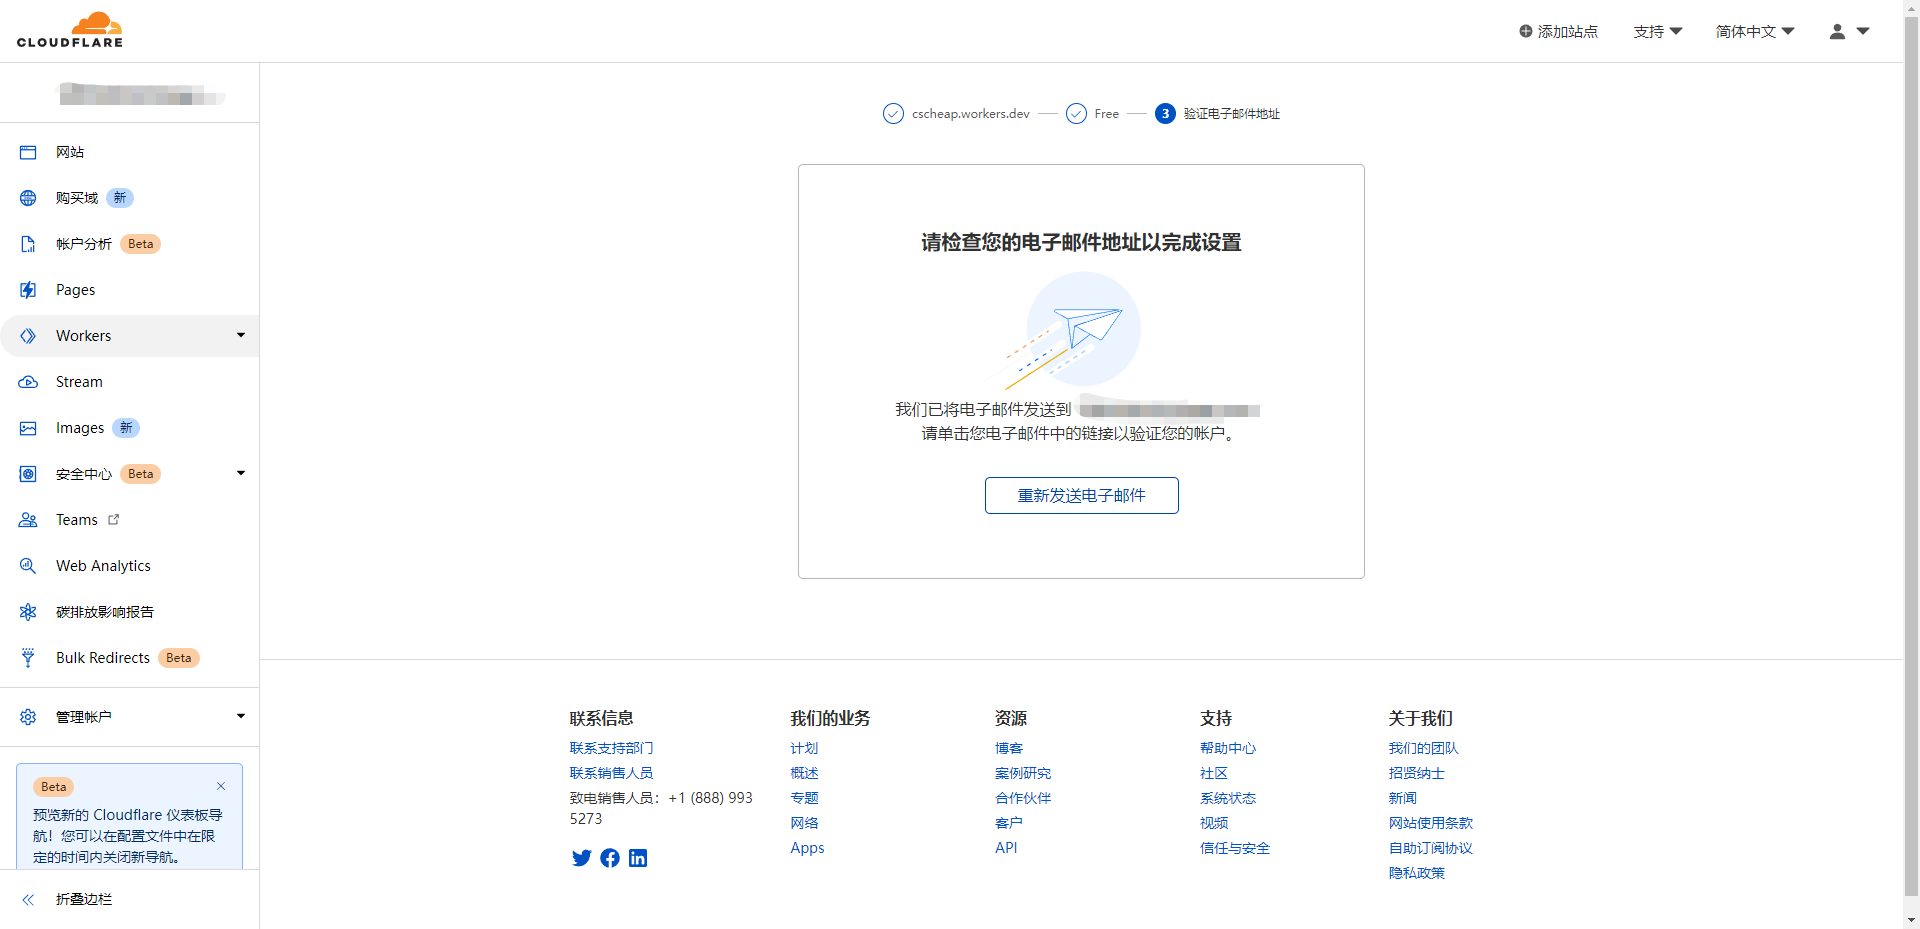The image size is (1920, 929).
Task: Open 隐私政策 footer link
Action: point(1417,873)
